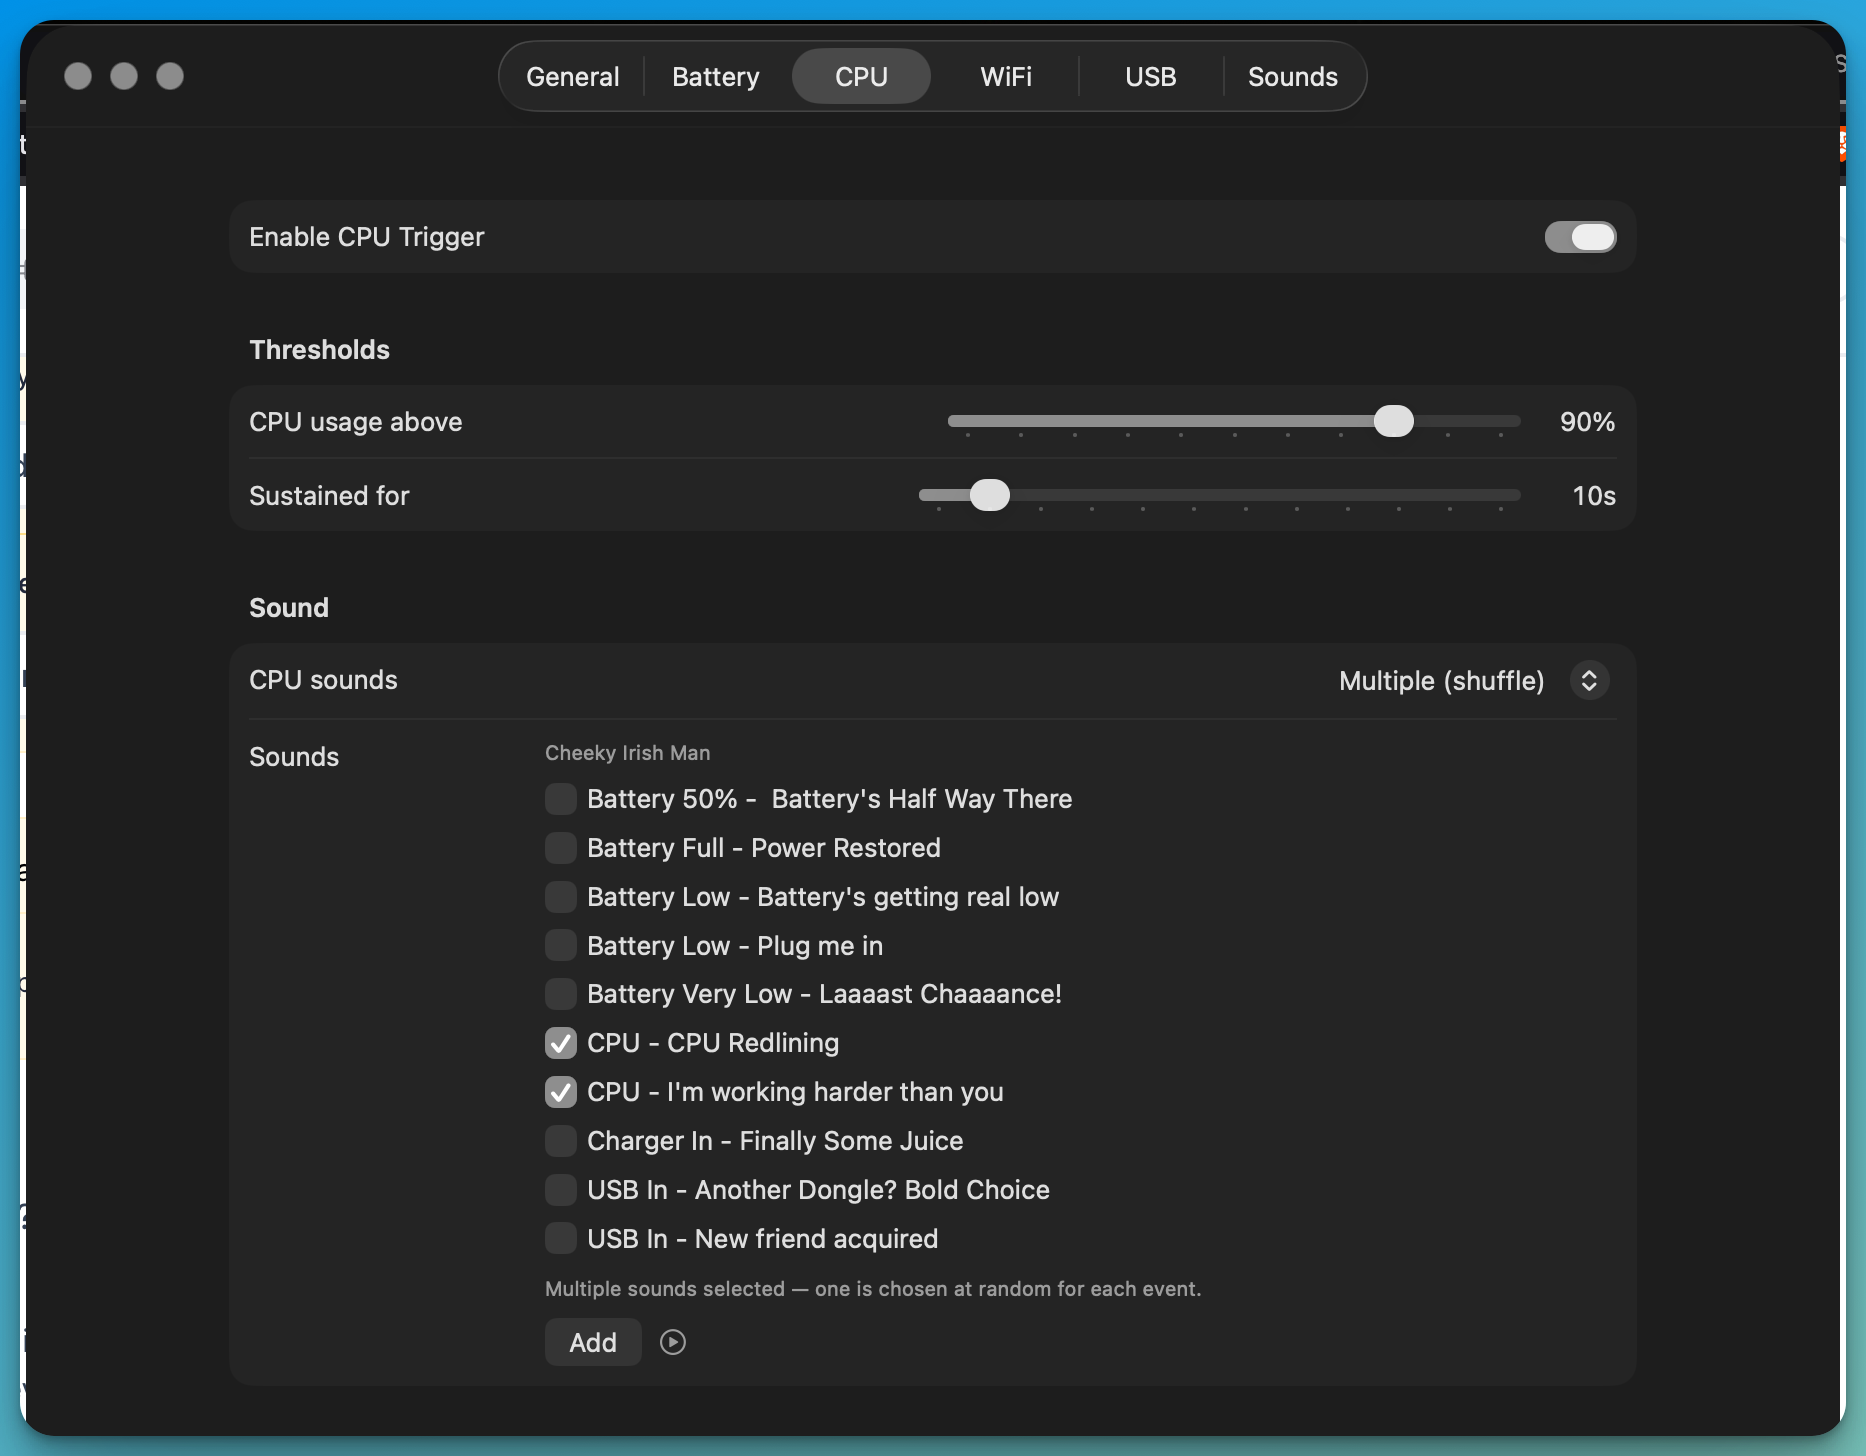Viewport: 1866px width, 1456px height.
Task: Switch to the General tab
Action: [573, 76]
